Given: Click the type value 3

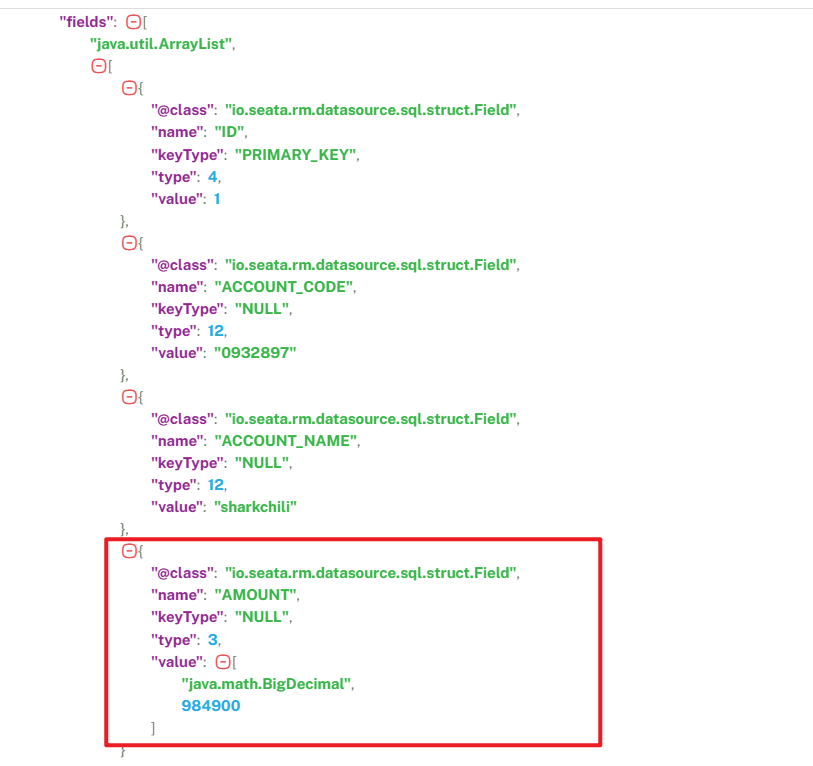Looking at the screenshot, I should tap(212, 639).
